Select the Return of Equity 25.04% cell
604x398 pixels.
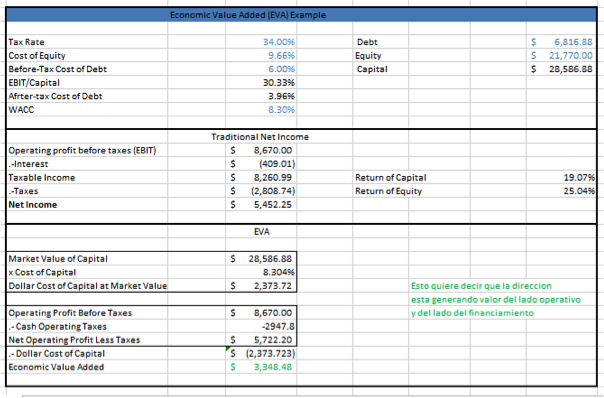pos(561,191)
